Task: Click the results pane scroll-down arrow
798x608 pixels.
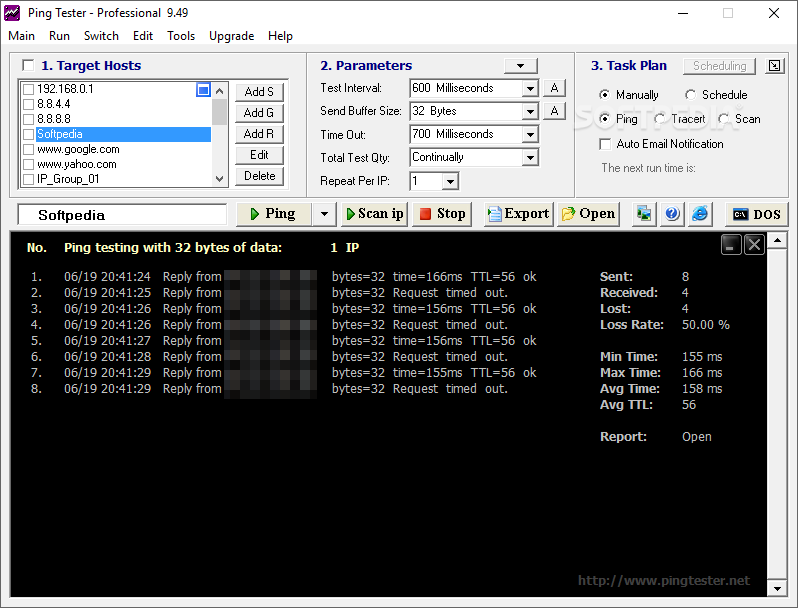Action: pos(777,589)
